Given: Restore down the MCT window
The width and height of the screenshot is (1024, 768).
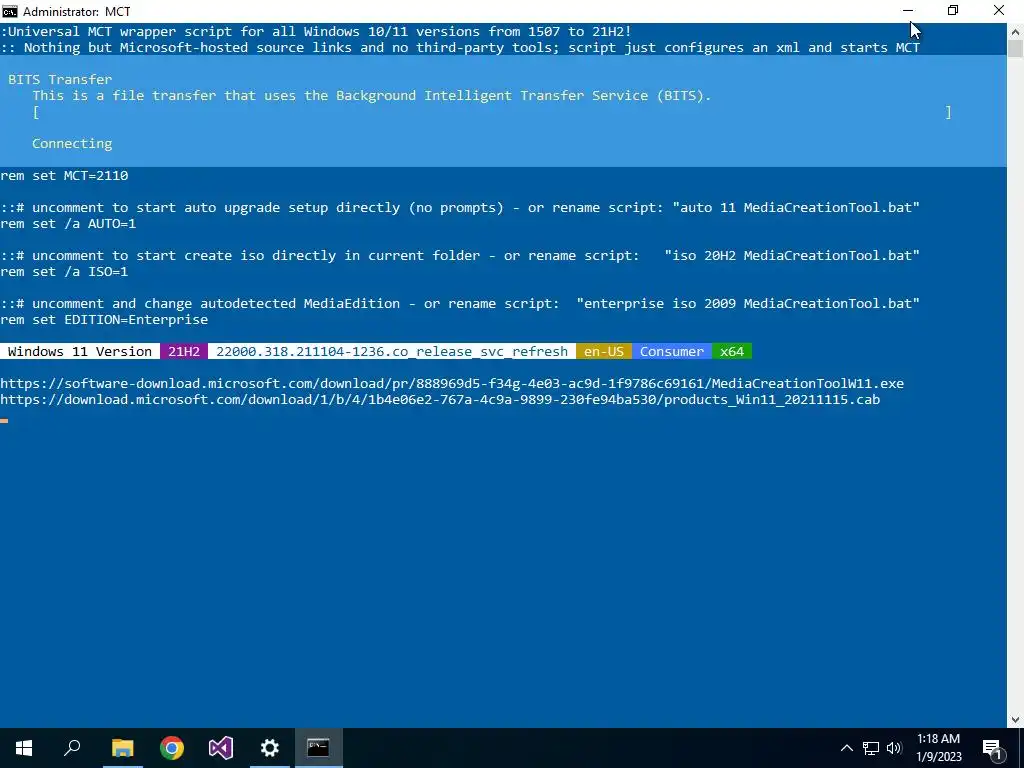Looking at the screenshot, I should coord(953,11).
